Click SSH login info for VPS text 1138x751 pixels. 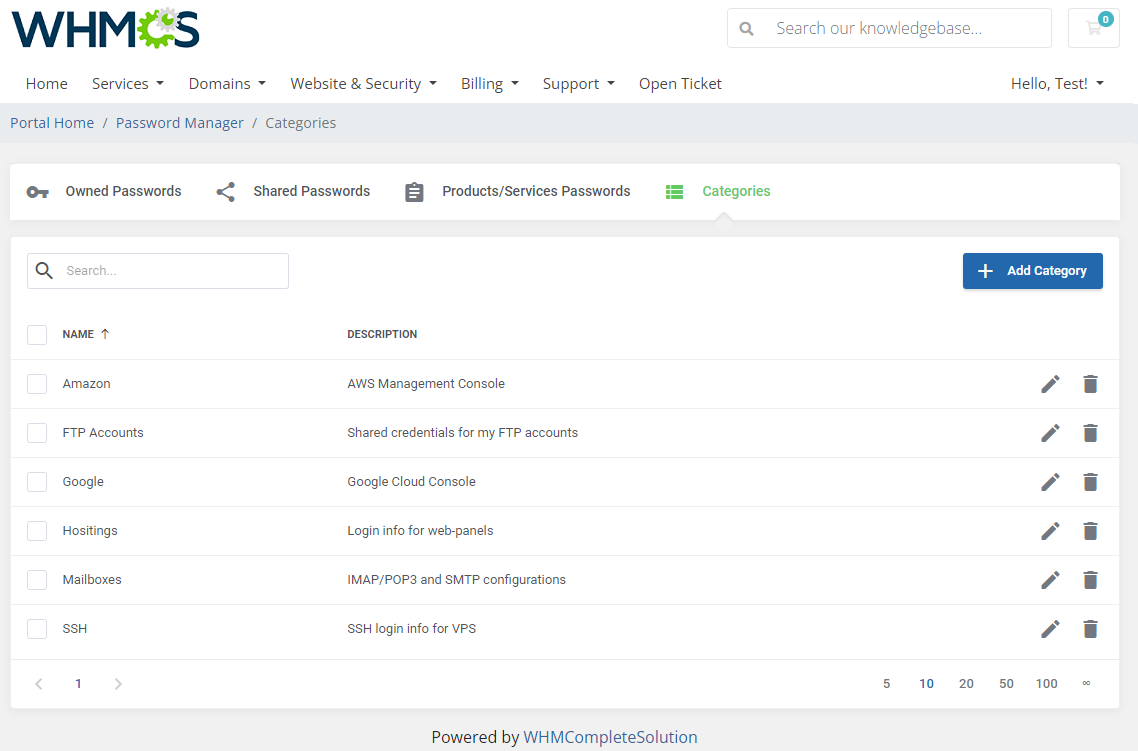(412, 629)
